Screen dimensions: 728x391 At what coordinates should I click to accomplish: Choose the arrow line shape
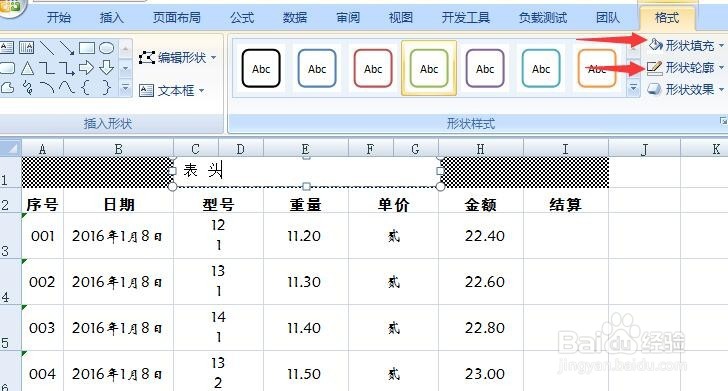[x=66, y=47]
